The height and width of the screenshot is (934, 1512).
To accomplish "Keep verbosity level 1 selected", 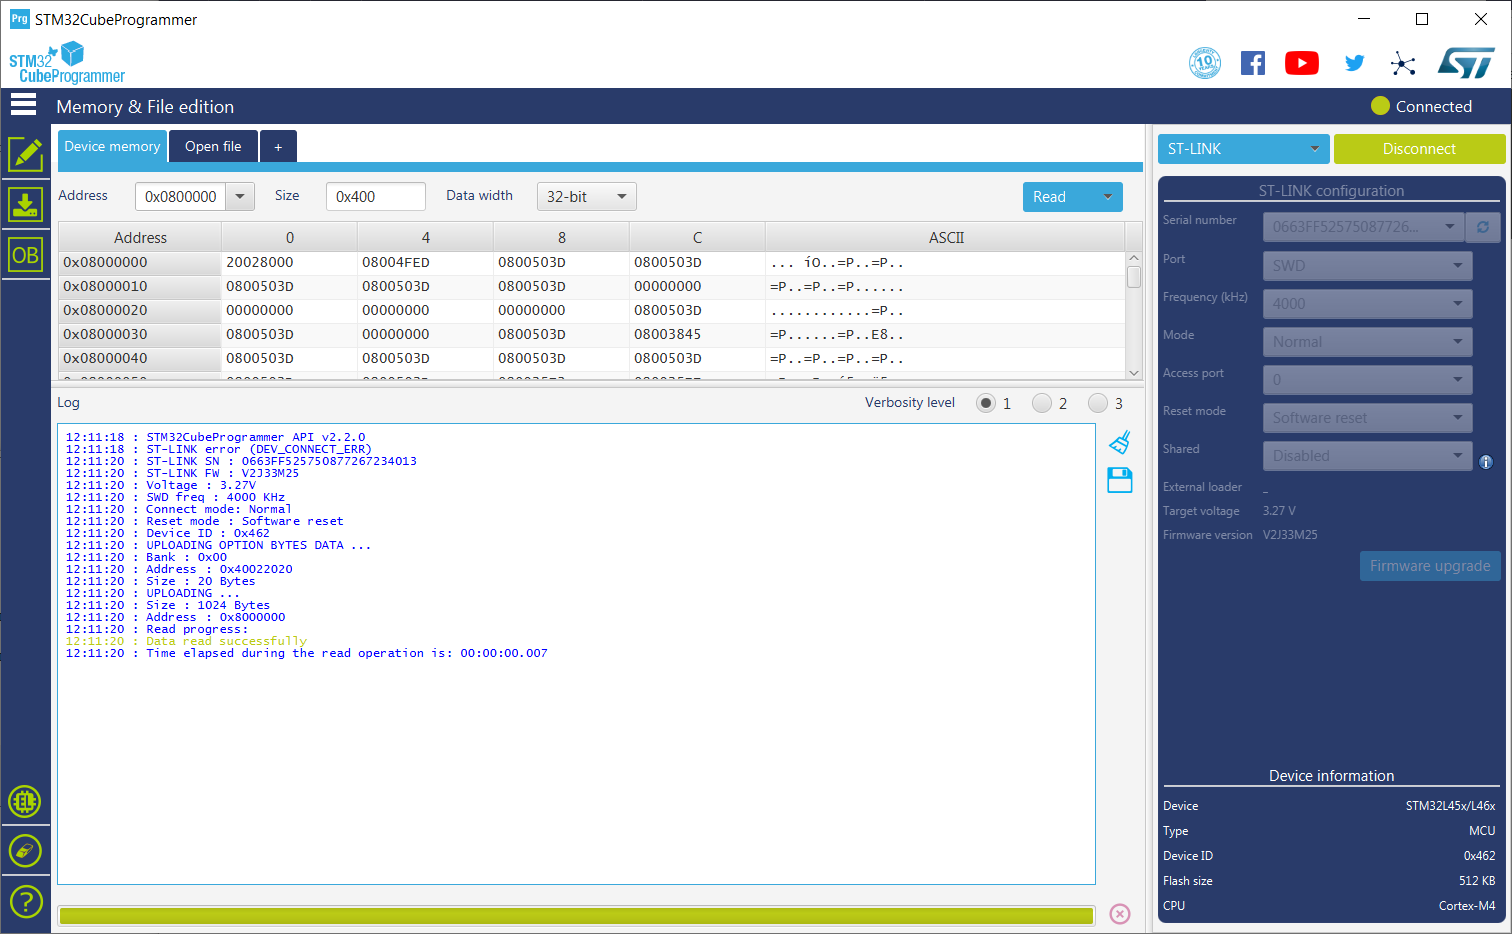I will [985, 403].
